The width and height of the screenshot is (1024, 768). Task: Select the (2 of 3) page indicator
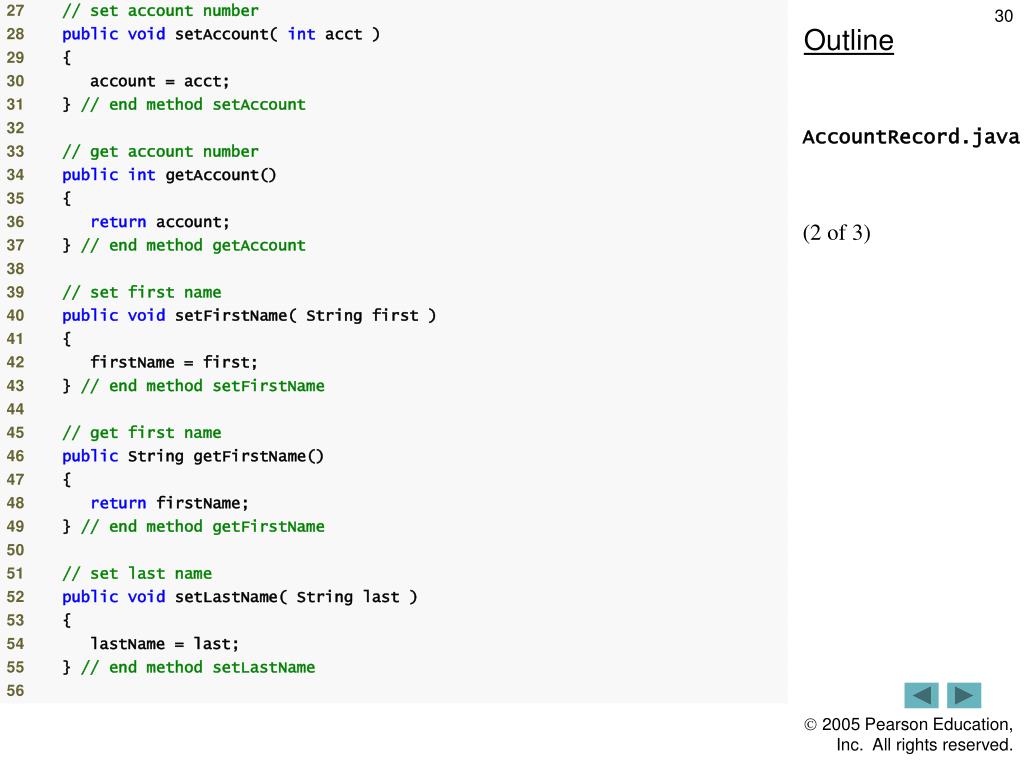pos(837,232)
